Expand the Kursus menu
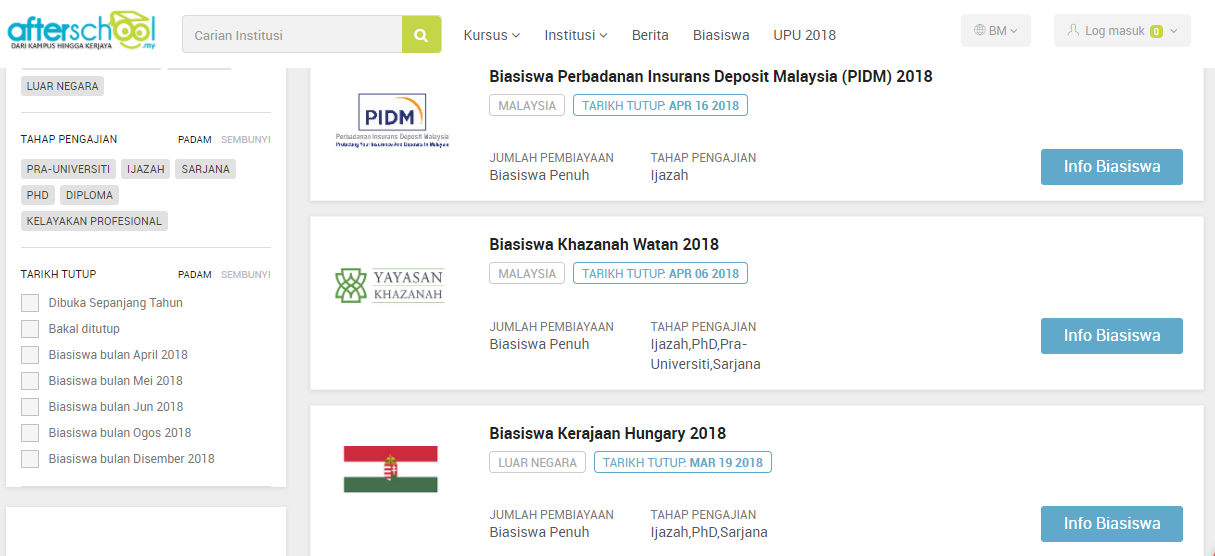 click(491, 35)
